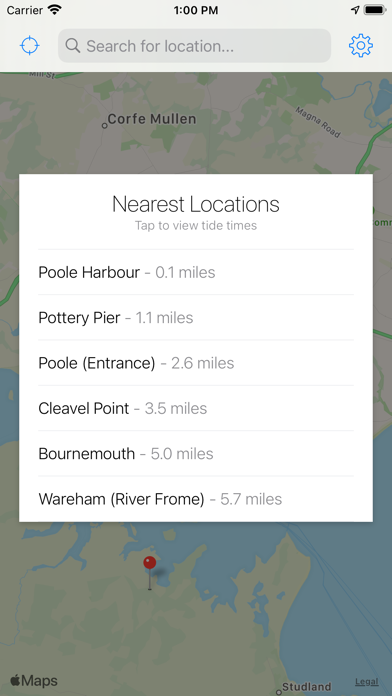Viewport: 392px width, 696px height.
Task: Open Cleavel Point tide times
Action: [196, 408]
